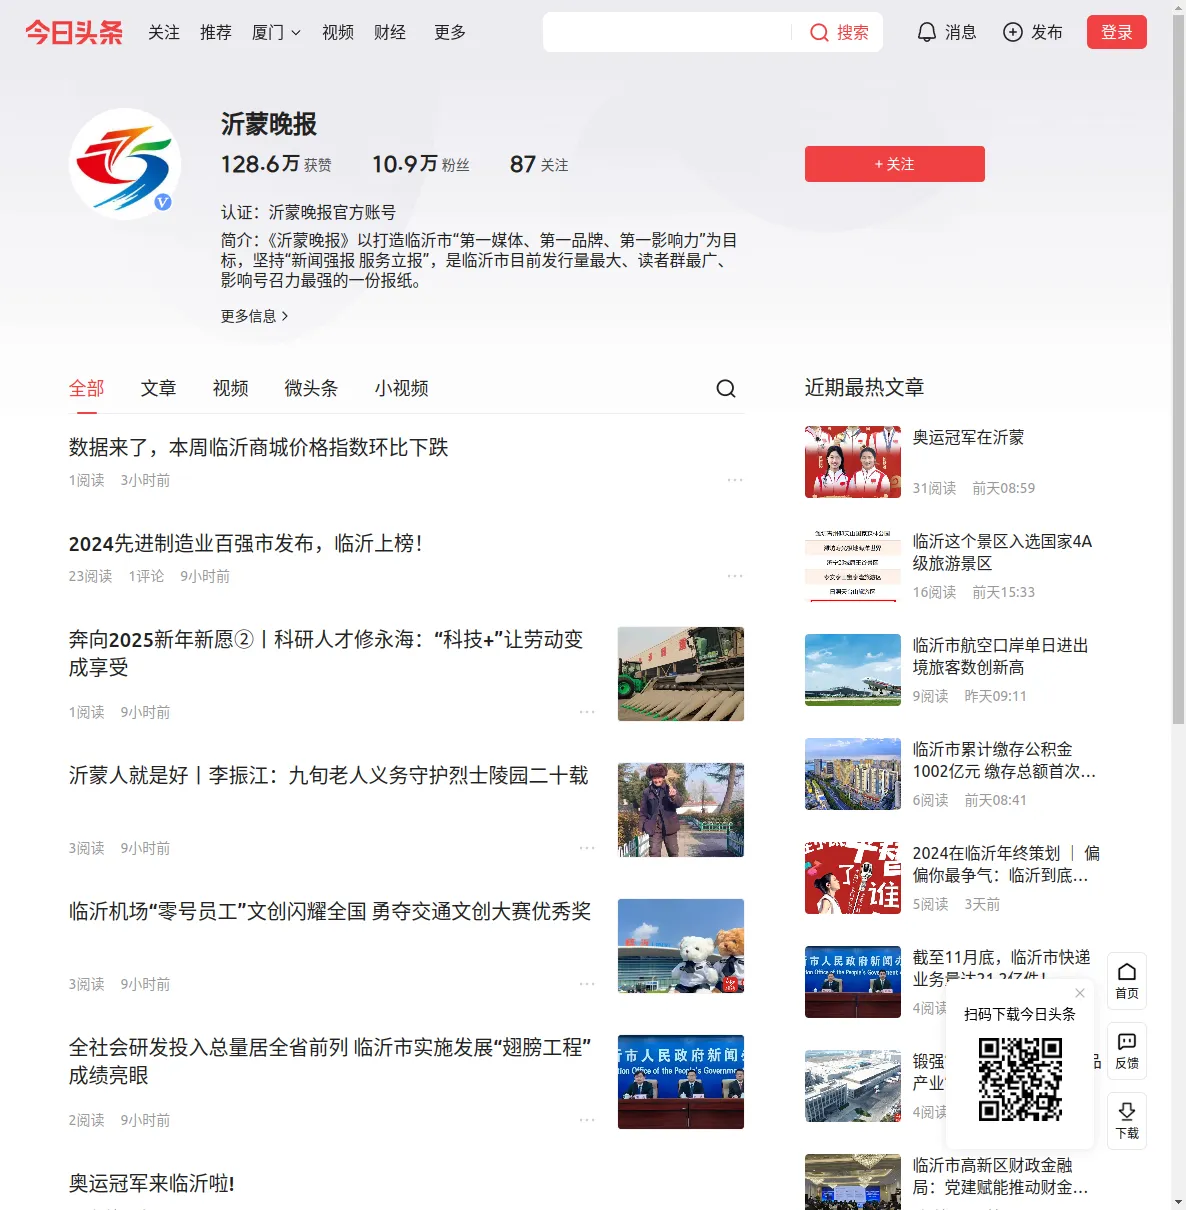Image resolution: width=1186 pixels, height=1210 pixels.
Task: Switch to the 文章 tab
Action: [x=159, y=388]
